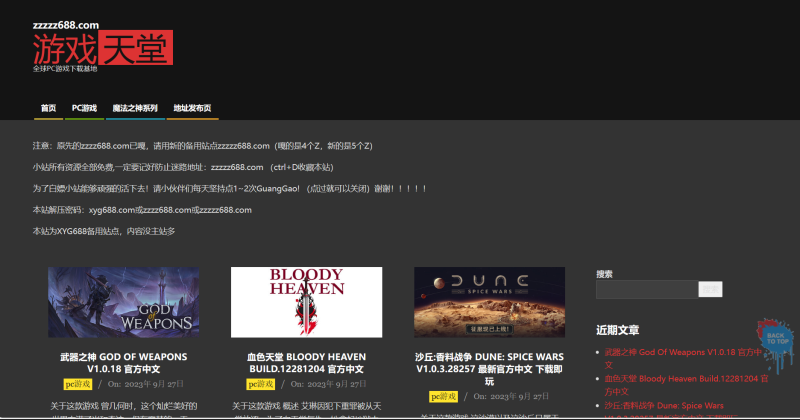Viewport: 800px width, 420px height.
Task: Open the 地址发布页 navigation item
Action: click(192, 108)
